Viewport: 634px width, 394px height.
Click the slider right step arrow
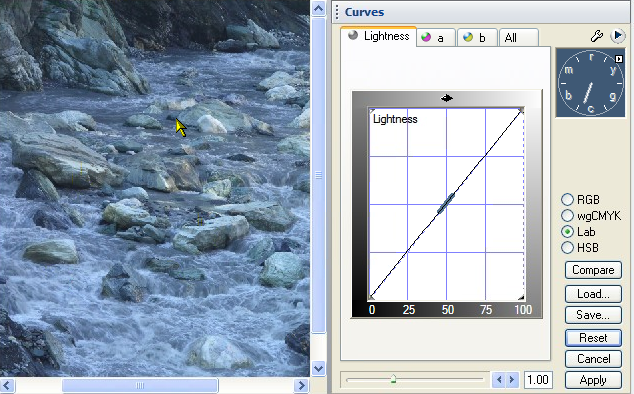[x=512, y=380]
